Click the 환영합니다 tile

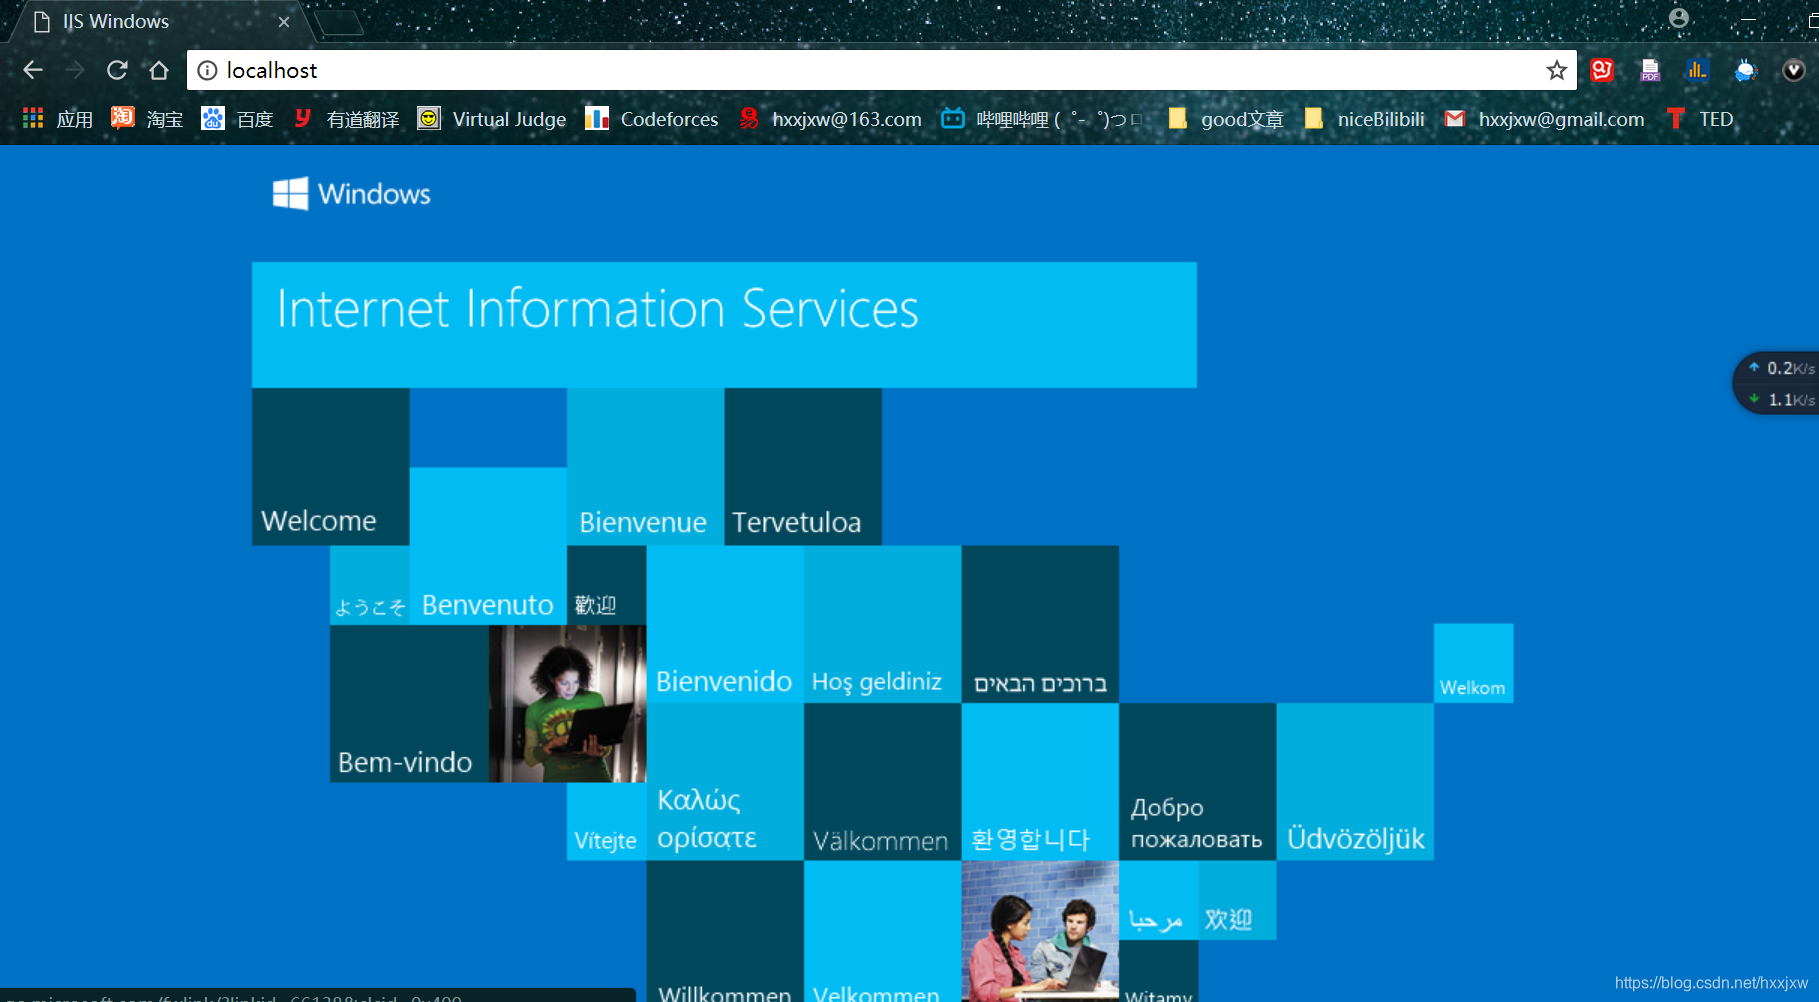(1040, 782)
